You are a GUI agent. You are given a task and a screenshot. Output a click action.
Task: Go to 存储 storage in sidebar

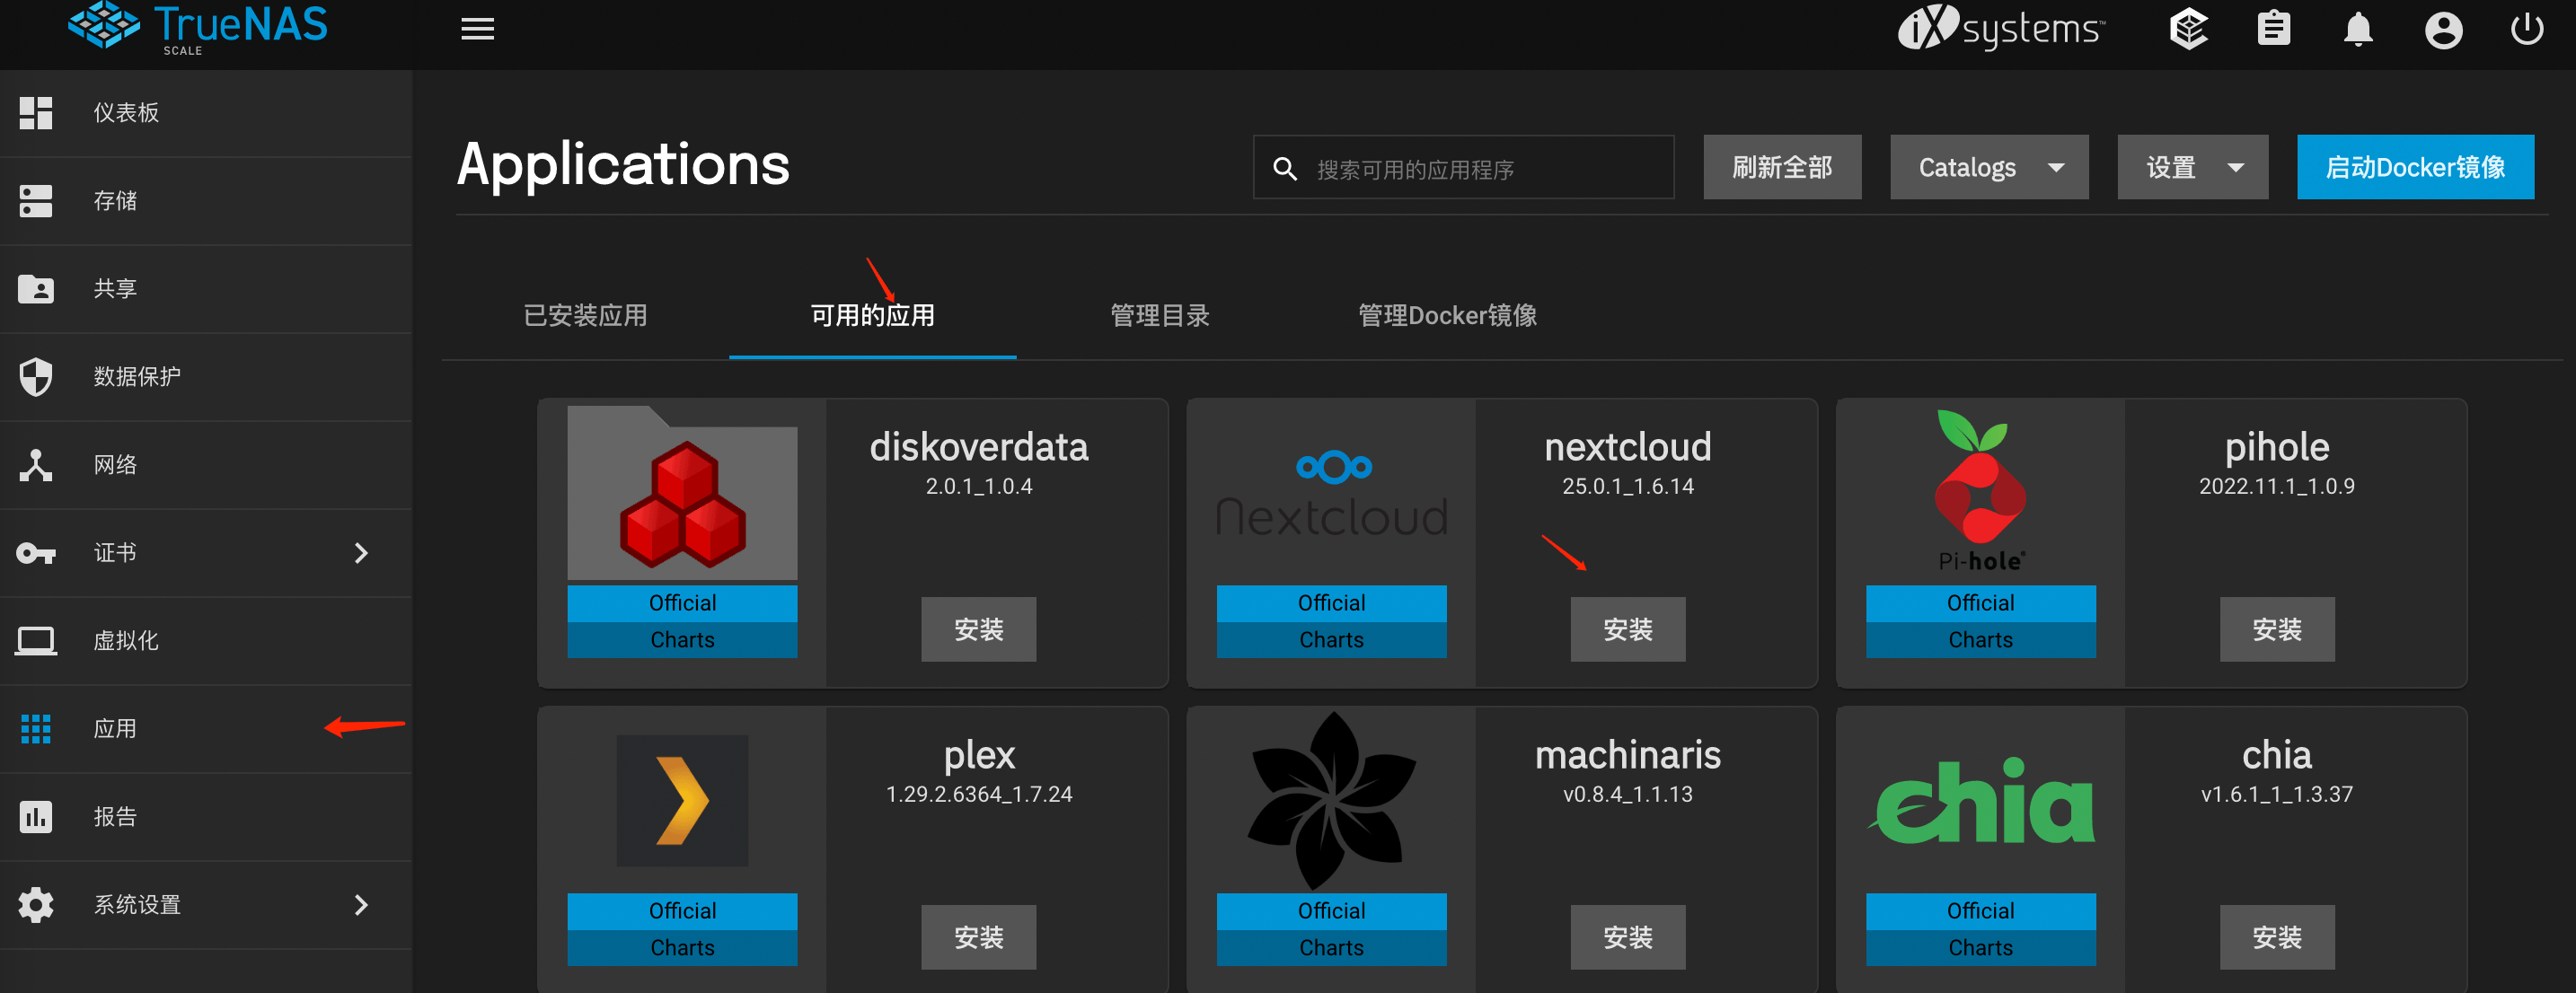coord(115,201)
